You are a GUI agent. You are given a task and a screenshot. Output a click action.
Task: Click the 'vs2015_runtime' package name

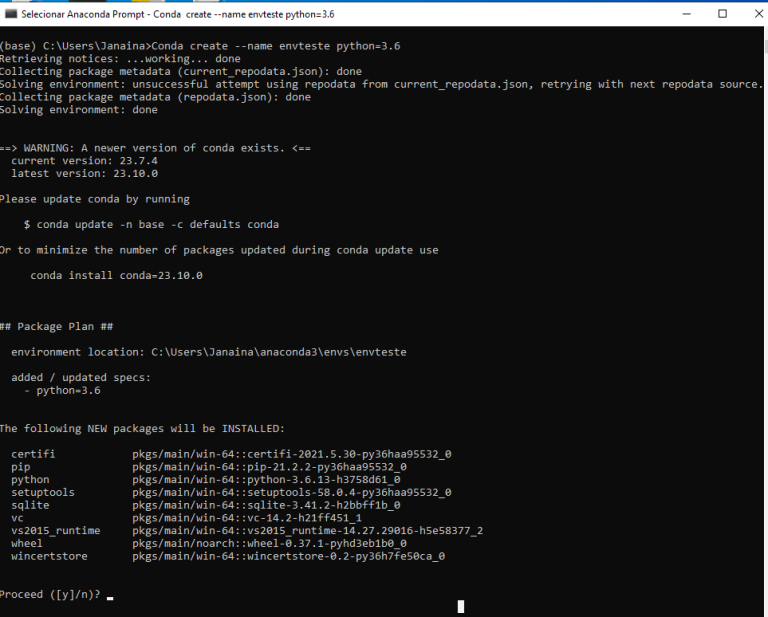tap(56, 530)
